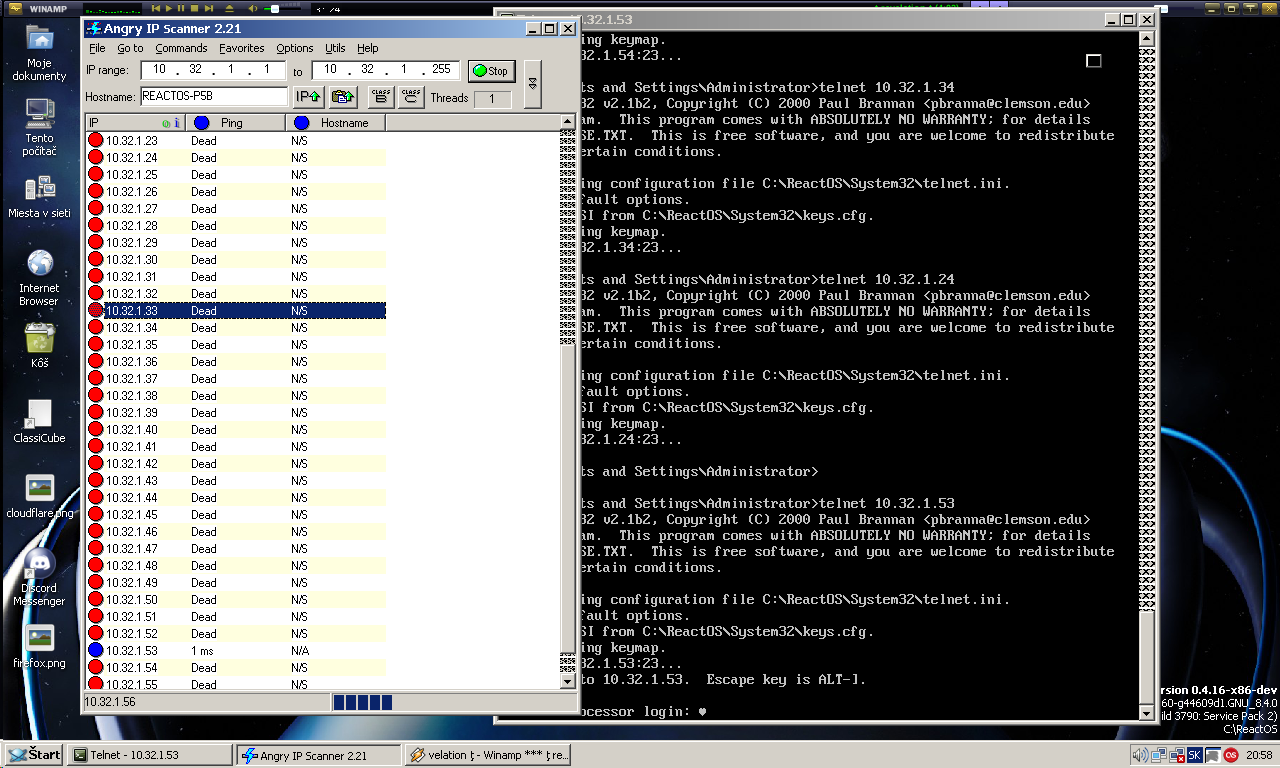The image size is (1280, 768).
Task: Click the Ping column header
Action: [231, 123]
